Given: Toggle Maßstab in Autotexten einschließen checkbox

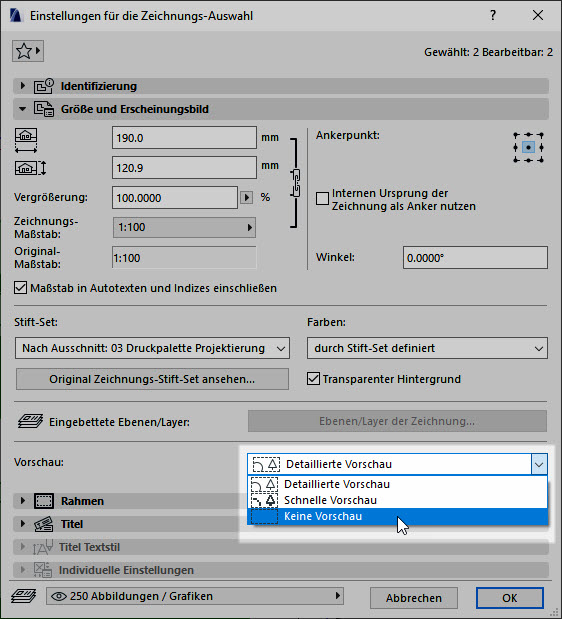Looking at the screenshot, I should [21, 288].
